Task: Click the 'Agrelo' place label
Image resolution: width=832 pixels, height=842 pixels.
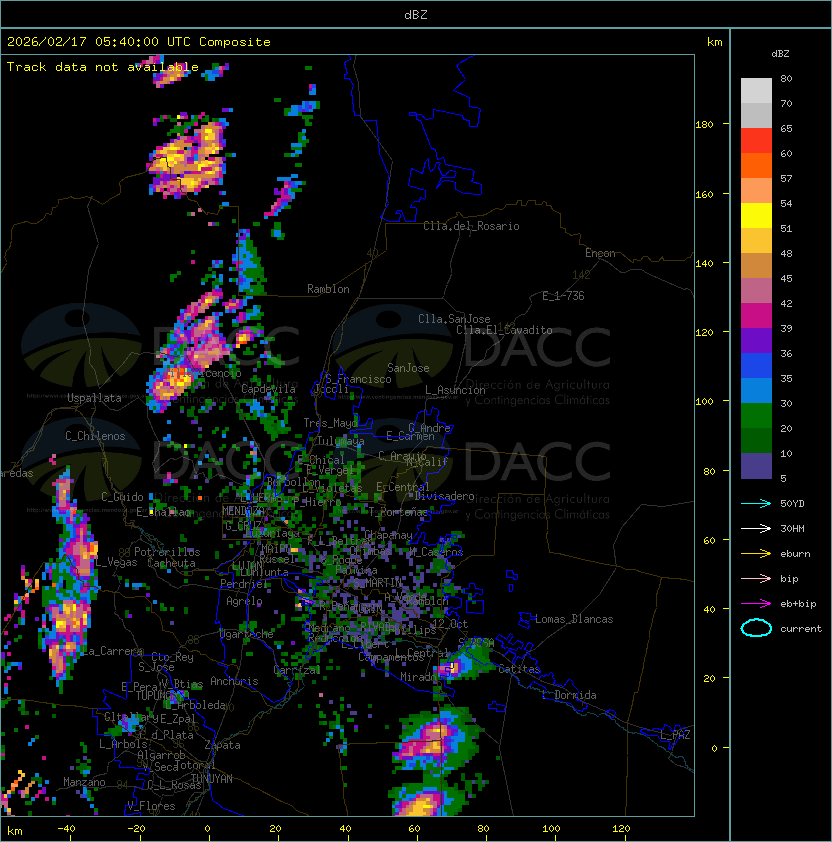Action: click(x=244, y=601)
